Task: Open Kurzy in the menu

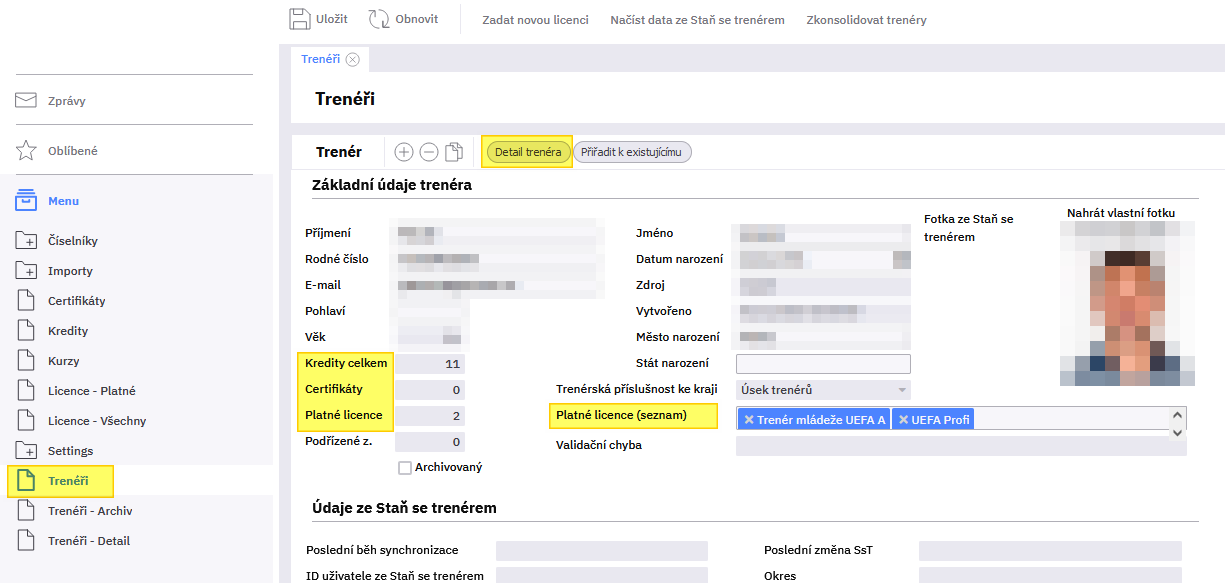Action: (64, 361)
